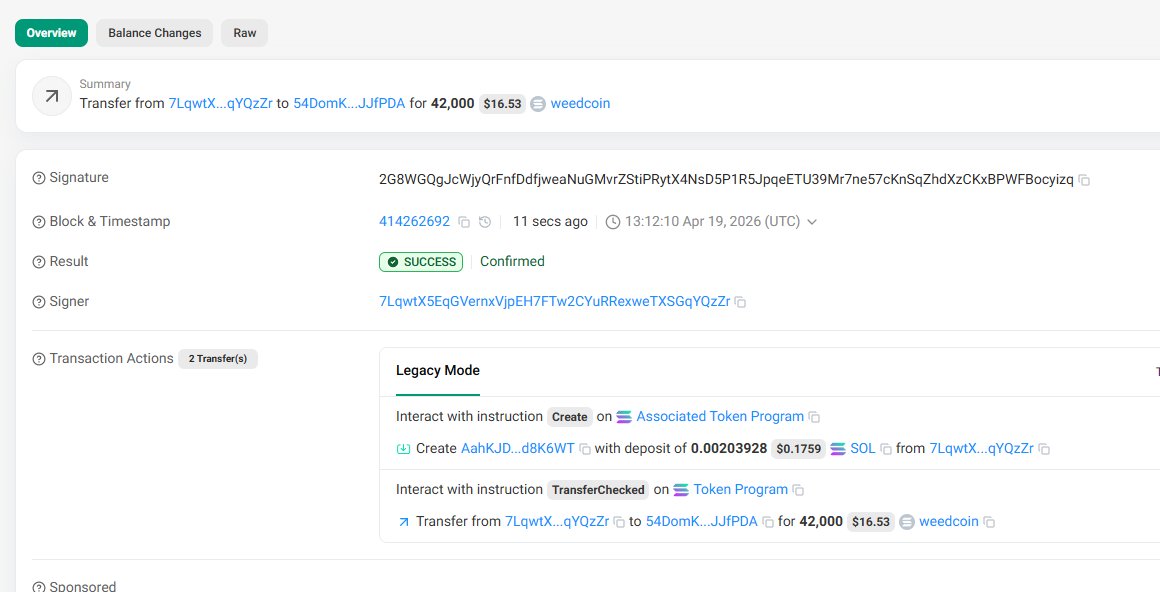1160x592 pixels.
Task: Click the clock icon before 13:12:10 timestamp
Action: 613,222
